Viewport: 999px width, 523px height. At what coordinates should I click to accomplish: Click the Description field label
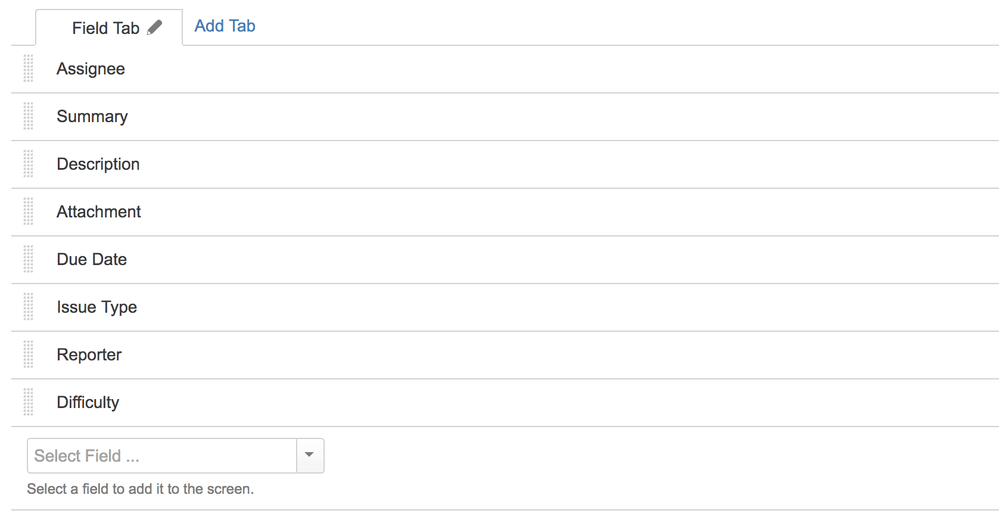click(98, 164)
